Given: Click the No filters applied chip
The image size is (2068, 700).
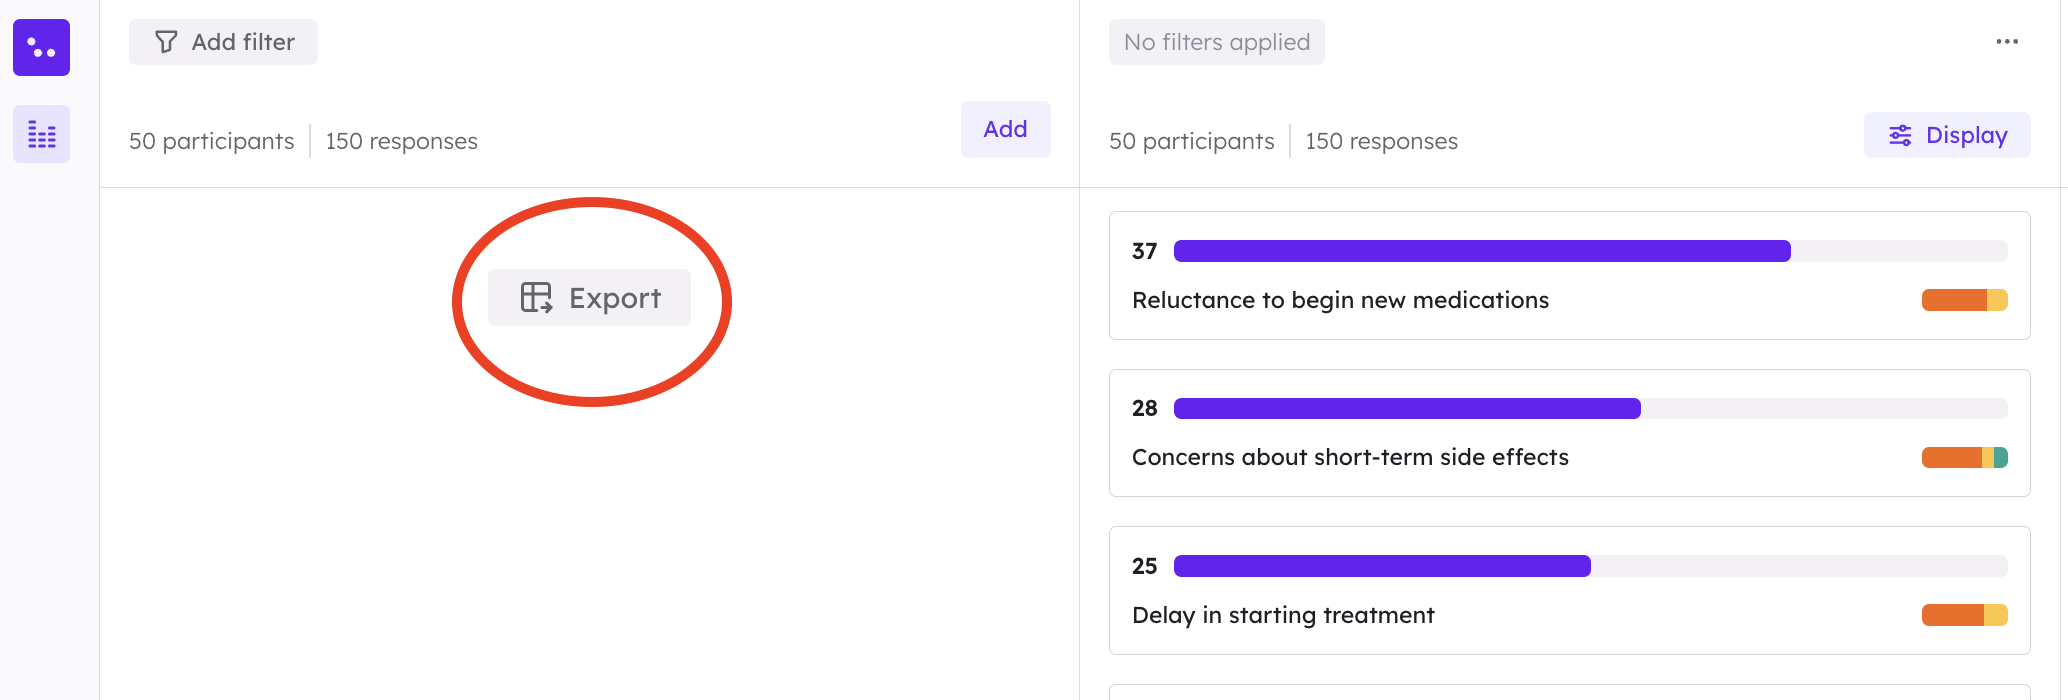Looking at the screenshot, I should coord(1216,42).
